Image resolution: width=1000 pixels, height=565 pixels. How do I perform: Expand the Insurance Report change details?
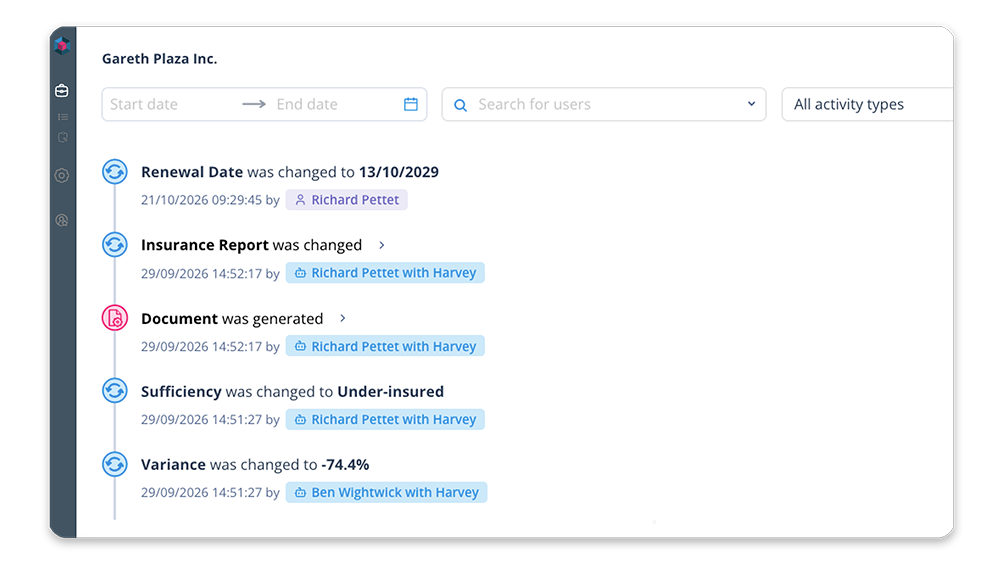tap(381, 245)
